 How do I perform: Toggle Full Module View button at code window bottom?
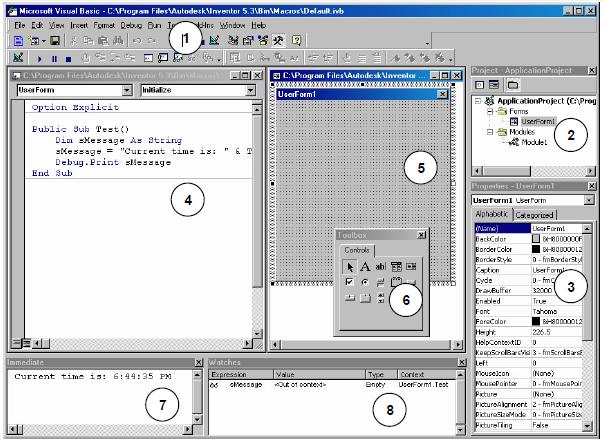point(26,343)
